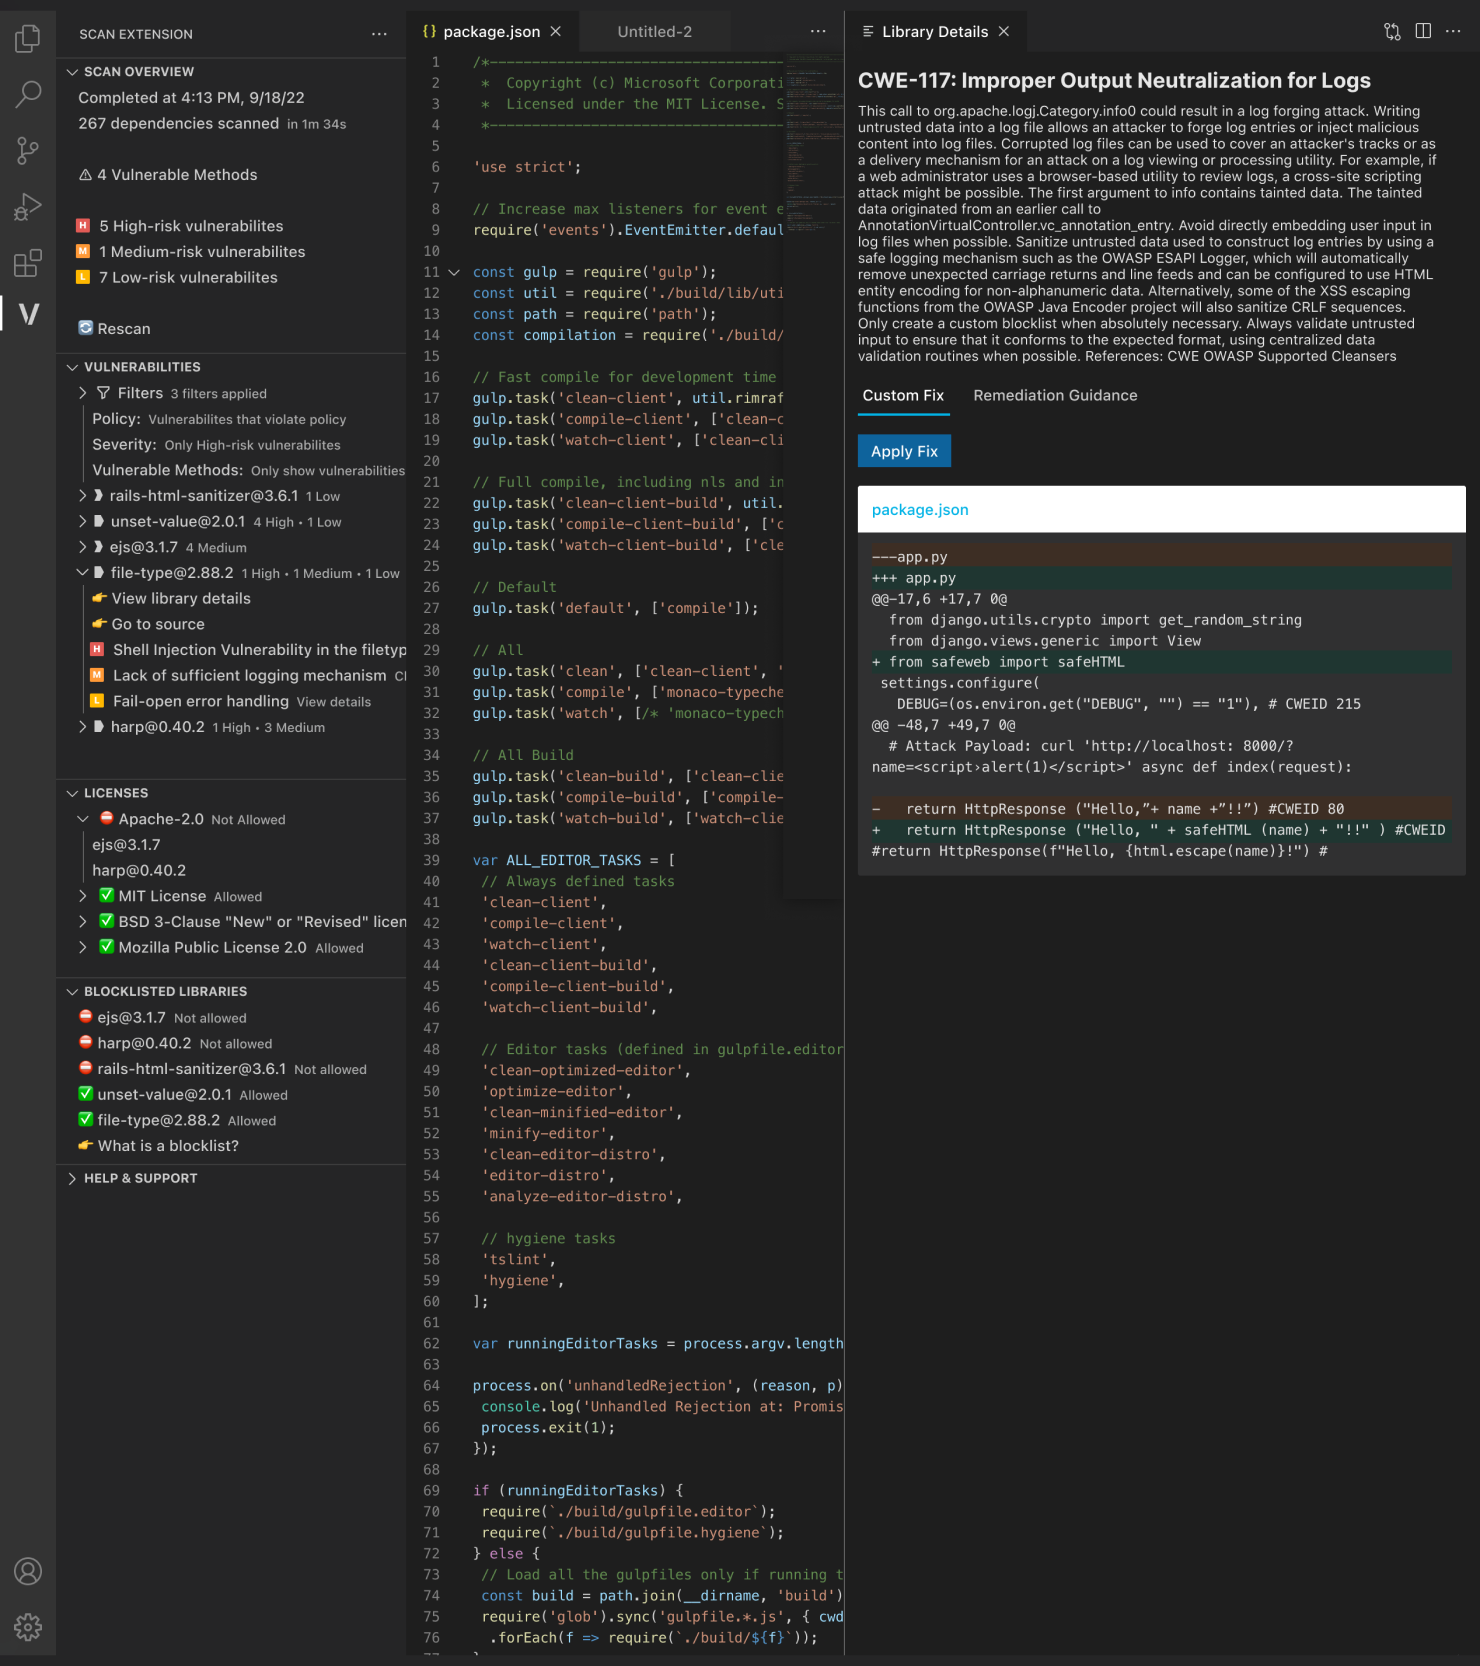Open the Manage gear icon
Screen dimensions: 1480x1666
(x=28, y=1627)
